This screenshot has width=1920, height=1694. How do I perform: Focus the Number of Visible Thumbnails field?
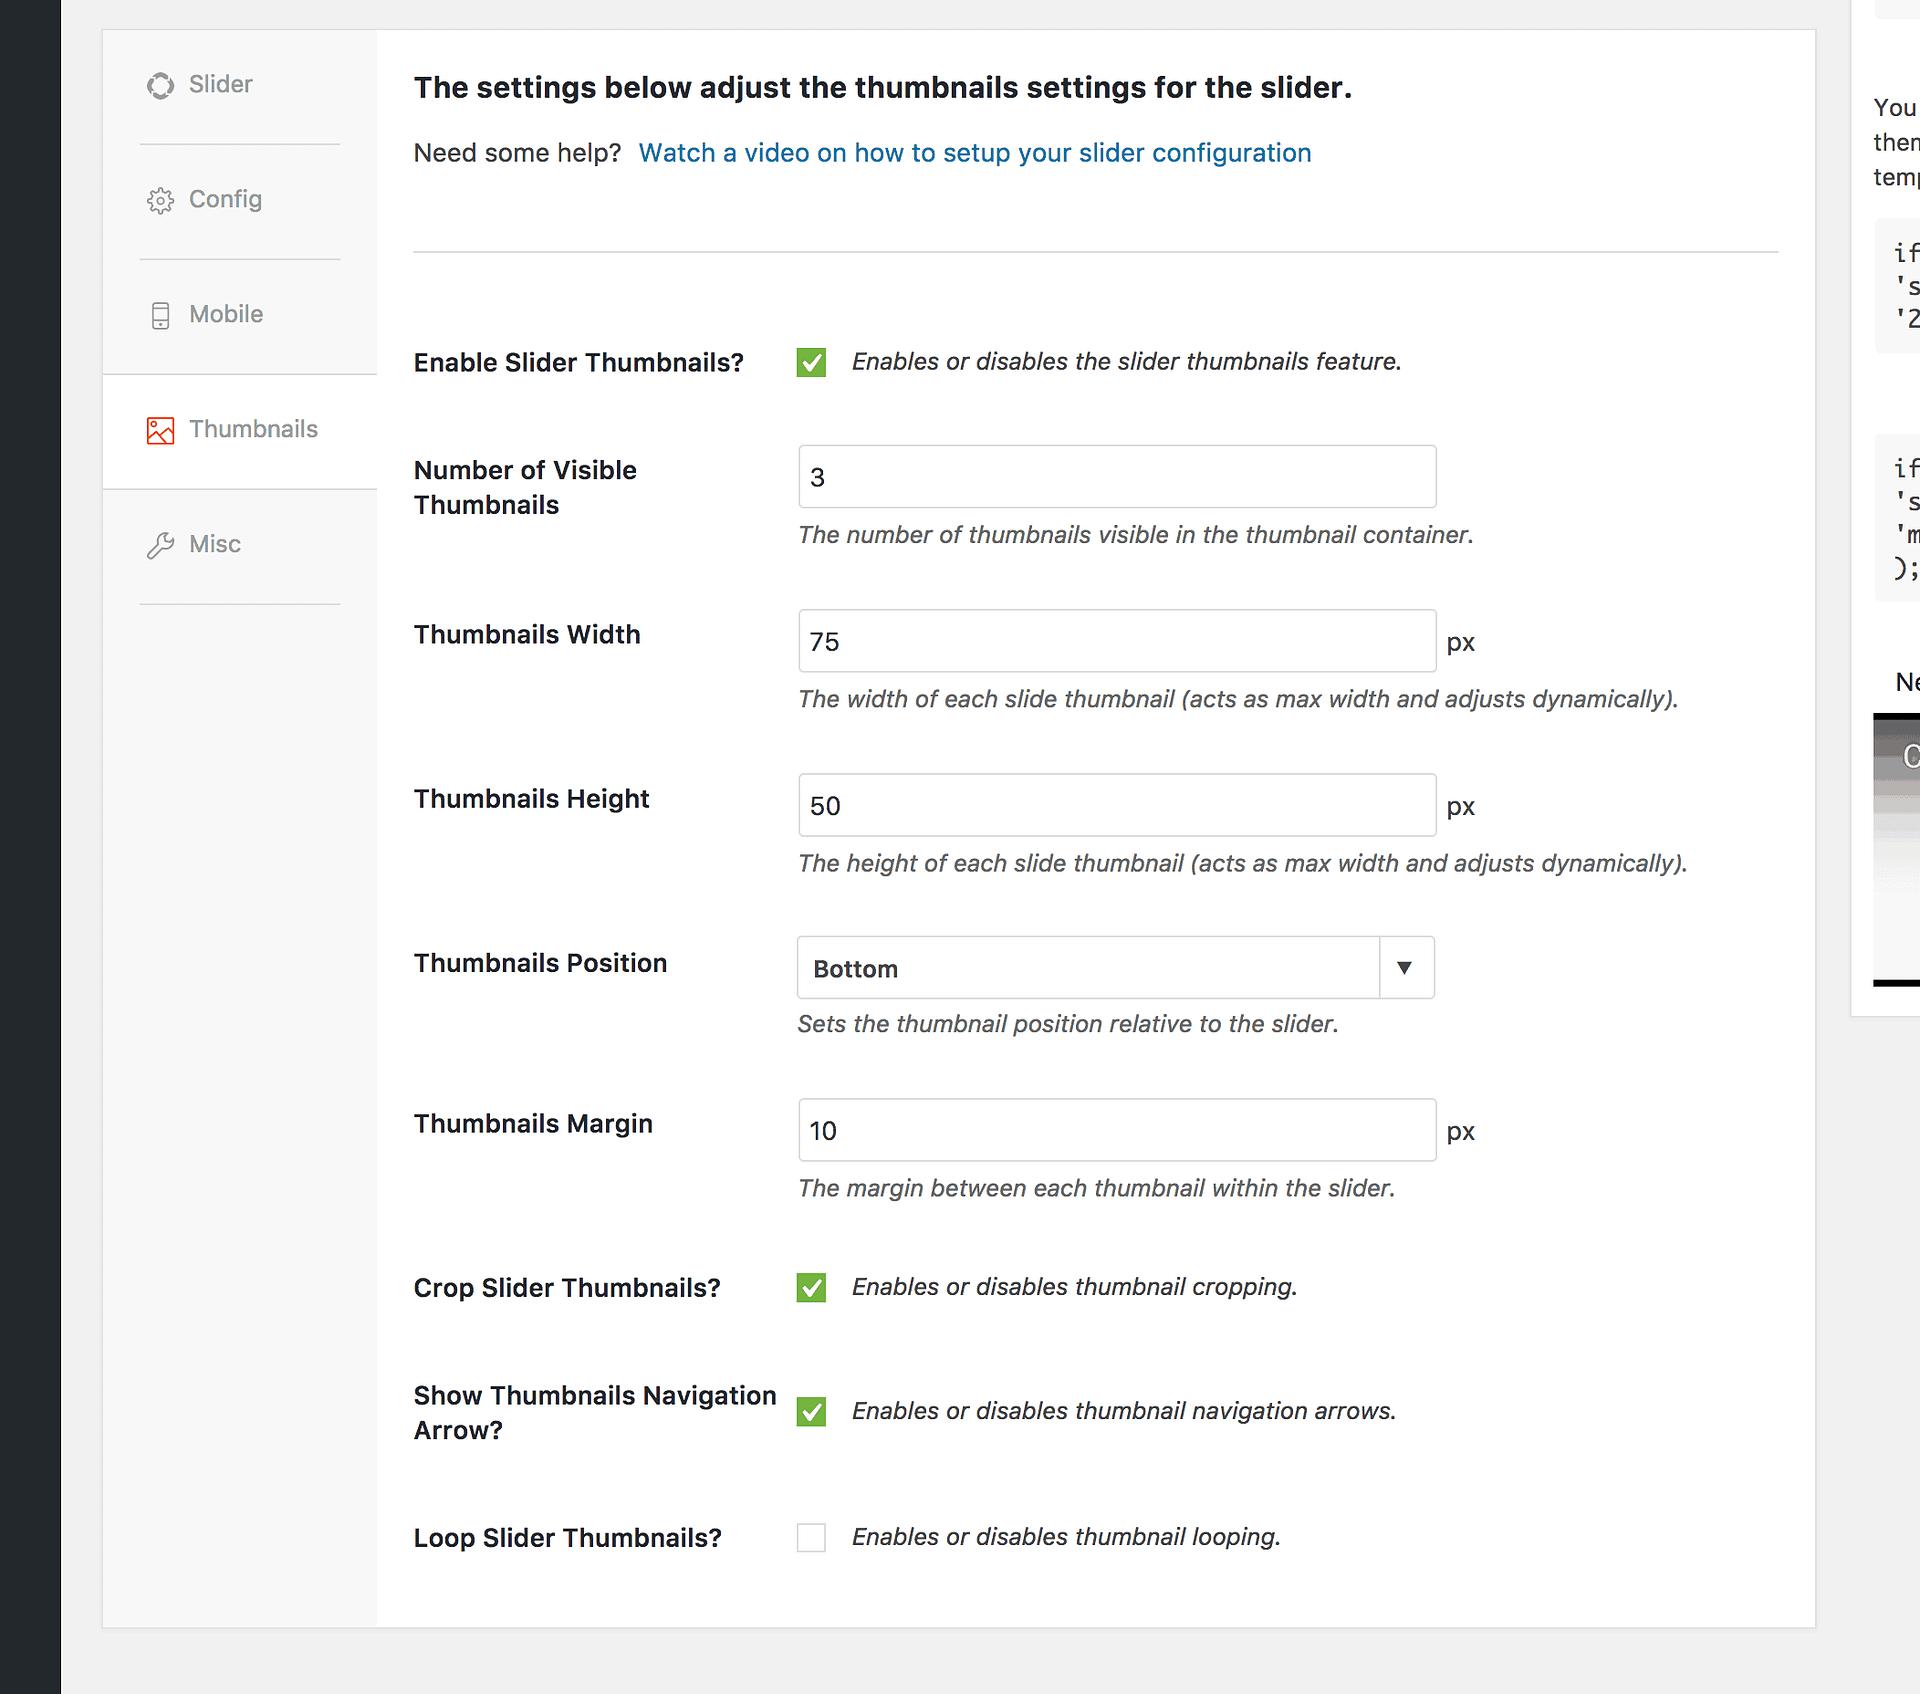[1116, 477]
